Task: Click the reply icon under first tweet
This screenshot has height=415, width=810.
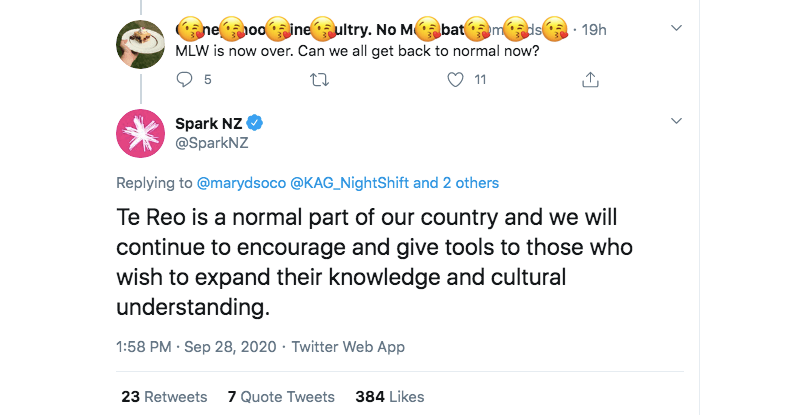Action: pos(187,79)
